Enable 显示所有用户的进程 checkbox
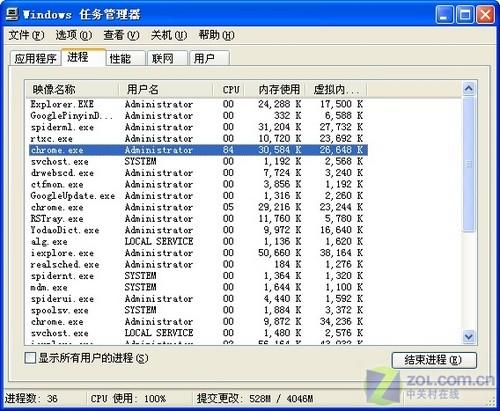This screenshot has height=411, width=500. click(x=30, y=358)
